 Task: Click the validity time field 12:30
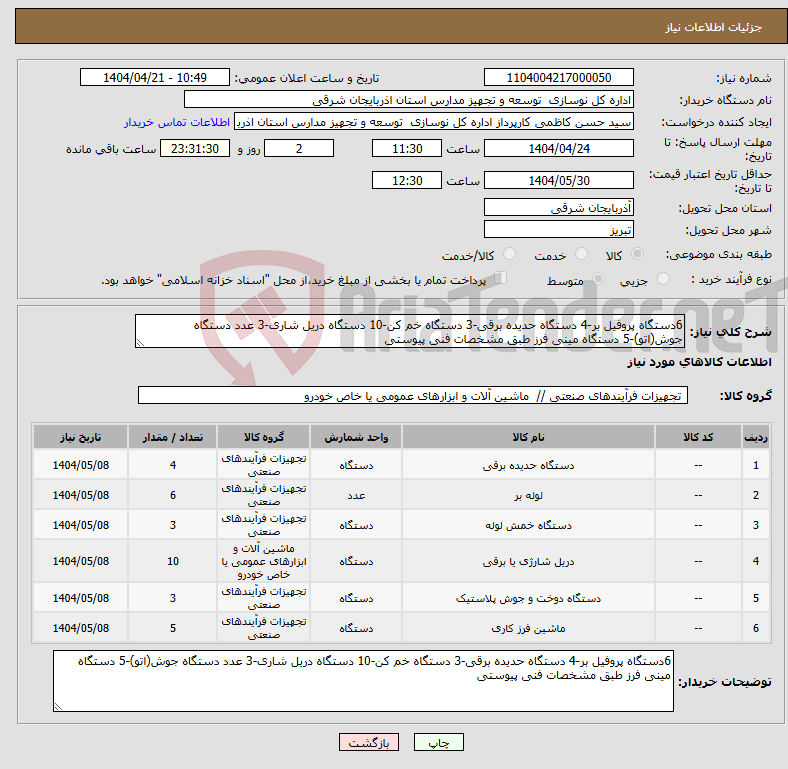click(407, 180)
